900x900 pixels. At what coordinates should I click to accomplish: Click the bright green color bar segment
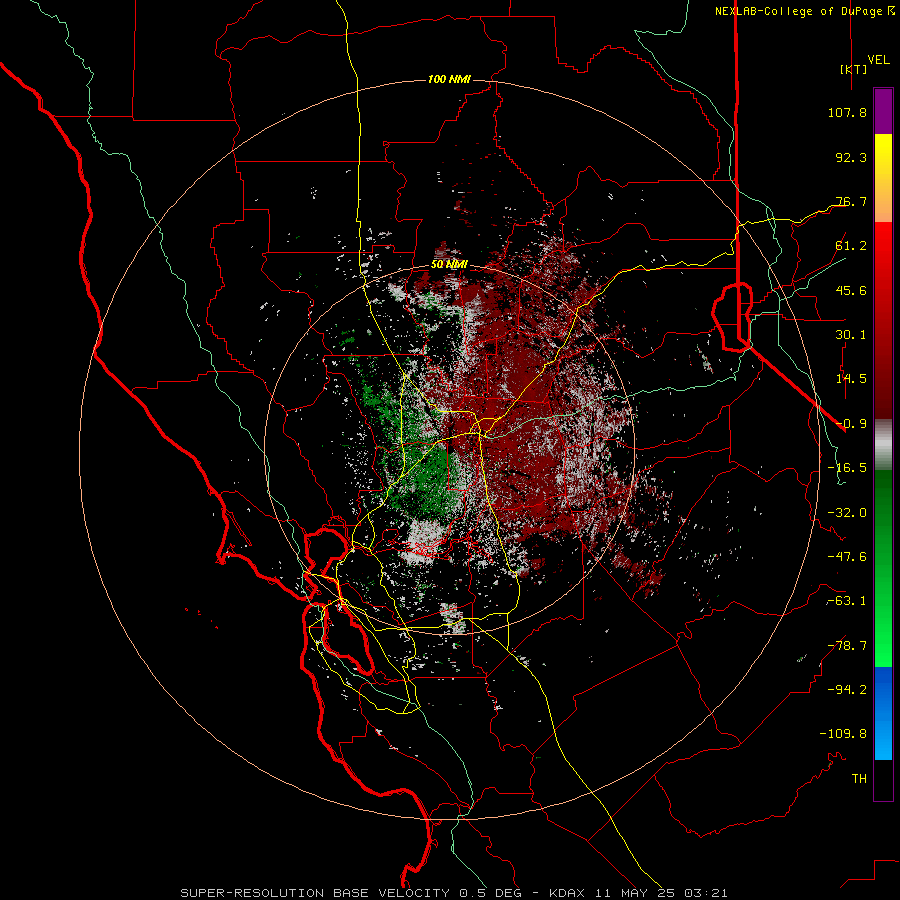[x=883, y=568]
